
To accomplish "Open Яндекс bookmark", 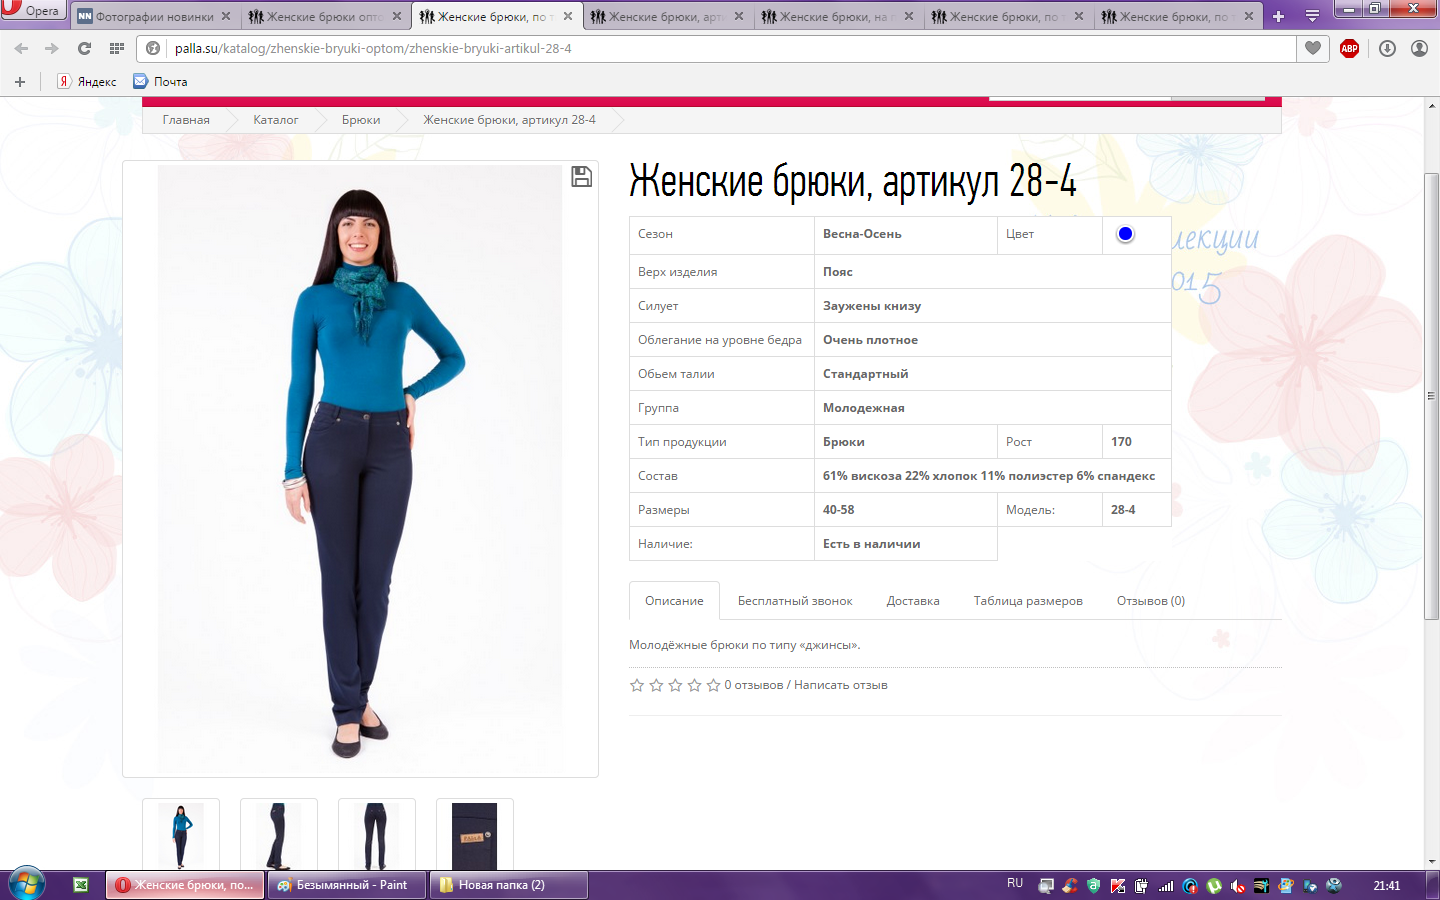I will pos(87,82).
